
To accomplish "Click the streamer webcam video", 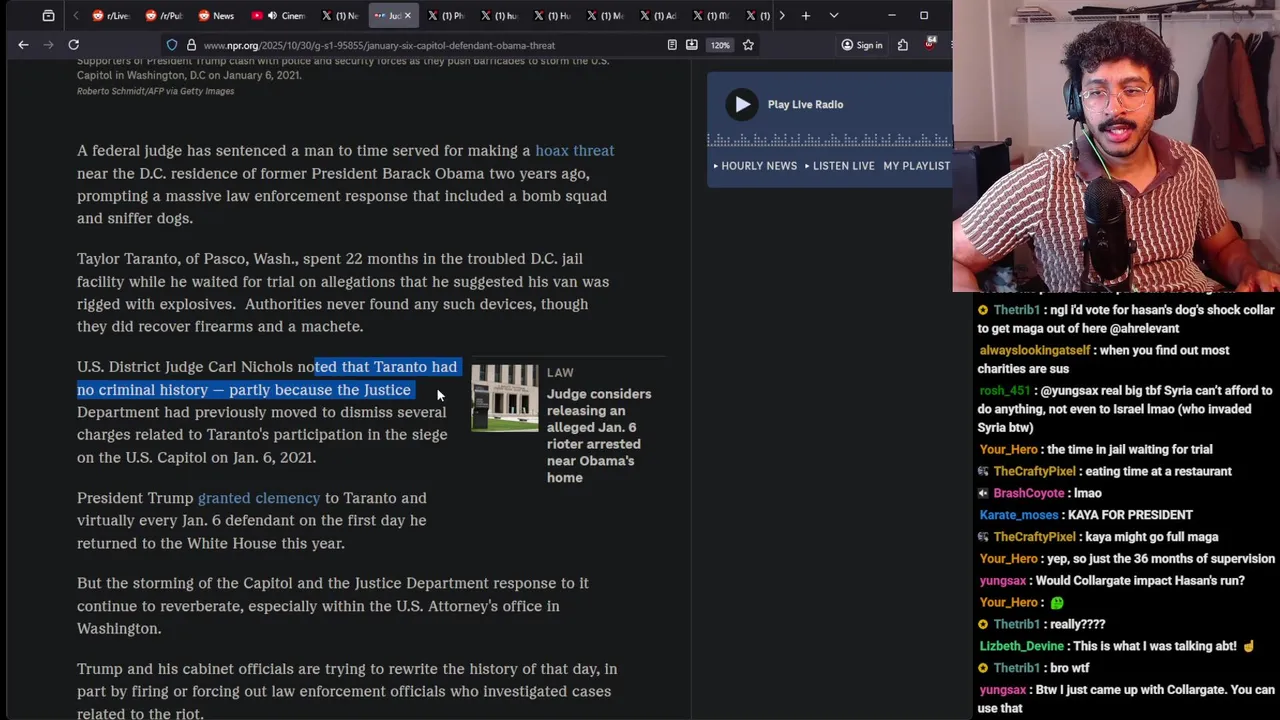I will 1116,146.
